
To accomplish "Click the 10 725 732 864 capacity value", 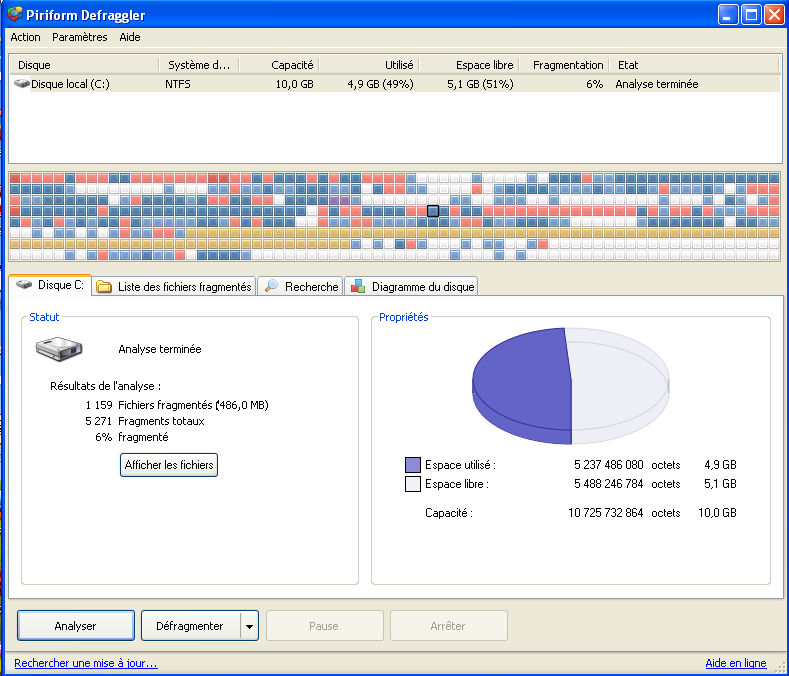I will coord(605,513).
